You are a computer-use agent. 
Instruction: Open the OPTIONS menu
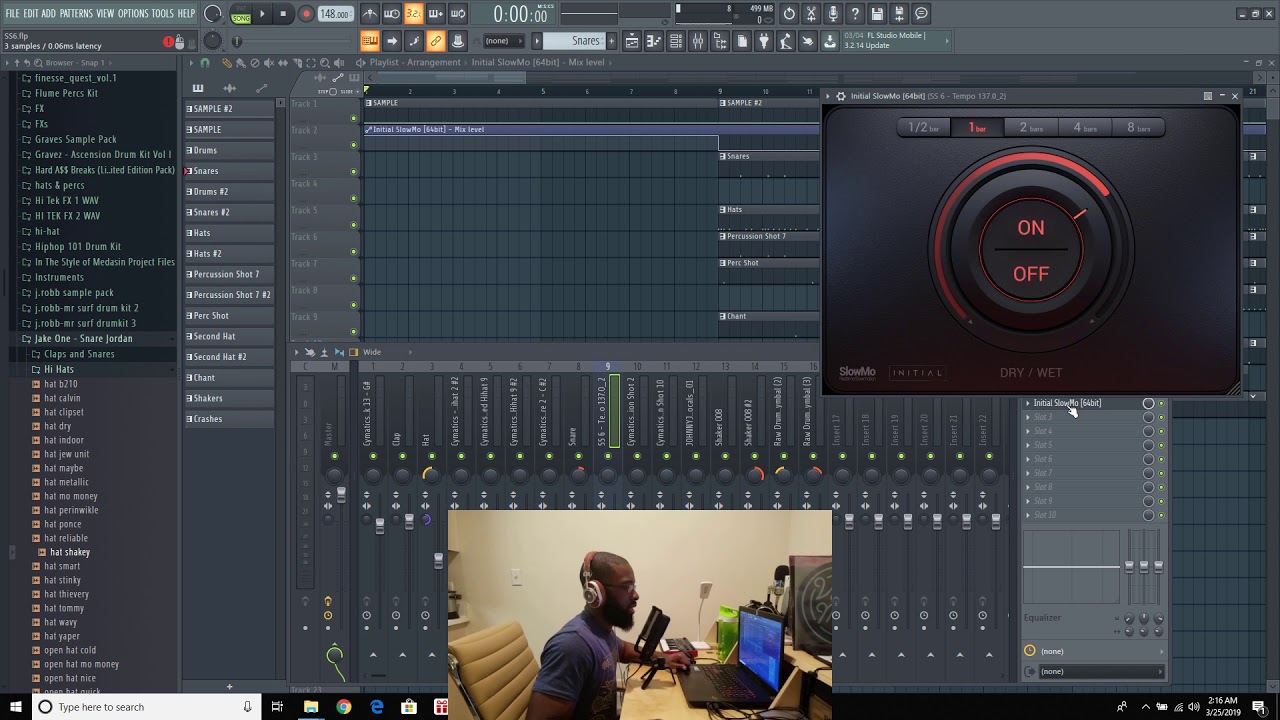click(x=133, y=13)
